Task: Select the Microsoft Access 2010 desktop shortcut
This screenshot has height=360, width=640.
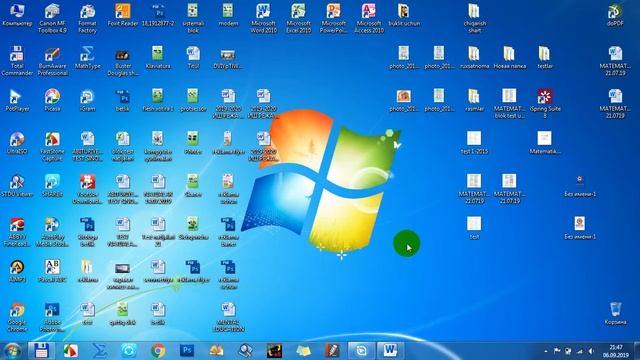Action: 369,18
